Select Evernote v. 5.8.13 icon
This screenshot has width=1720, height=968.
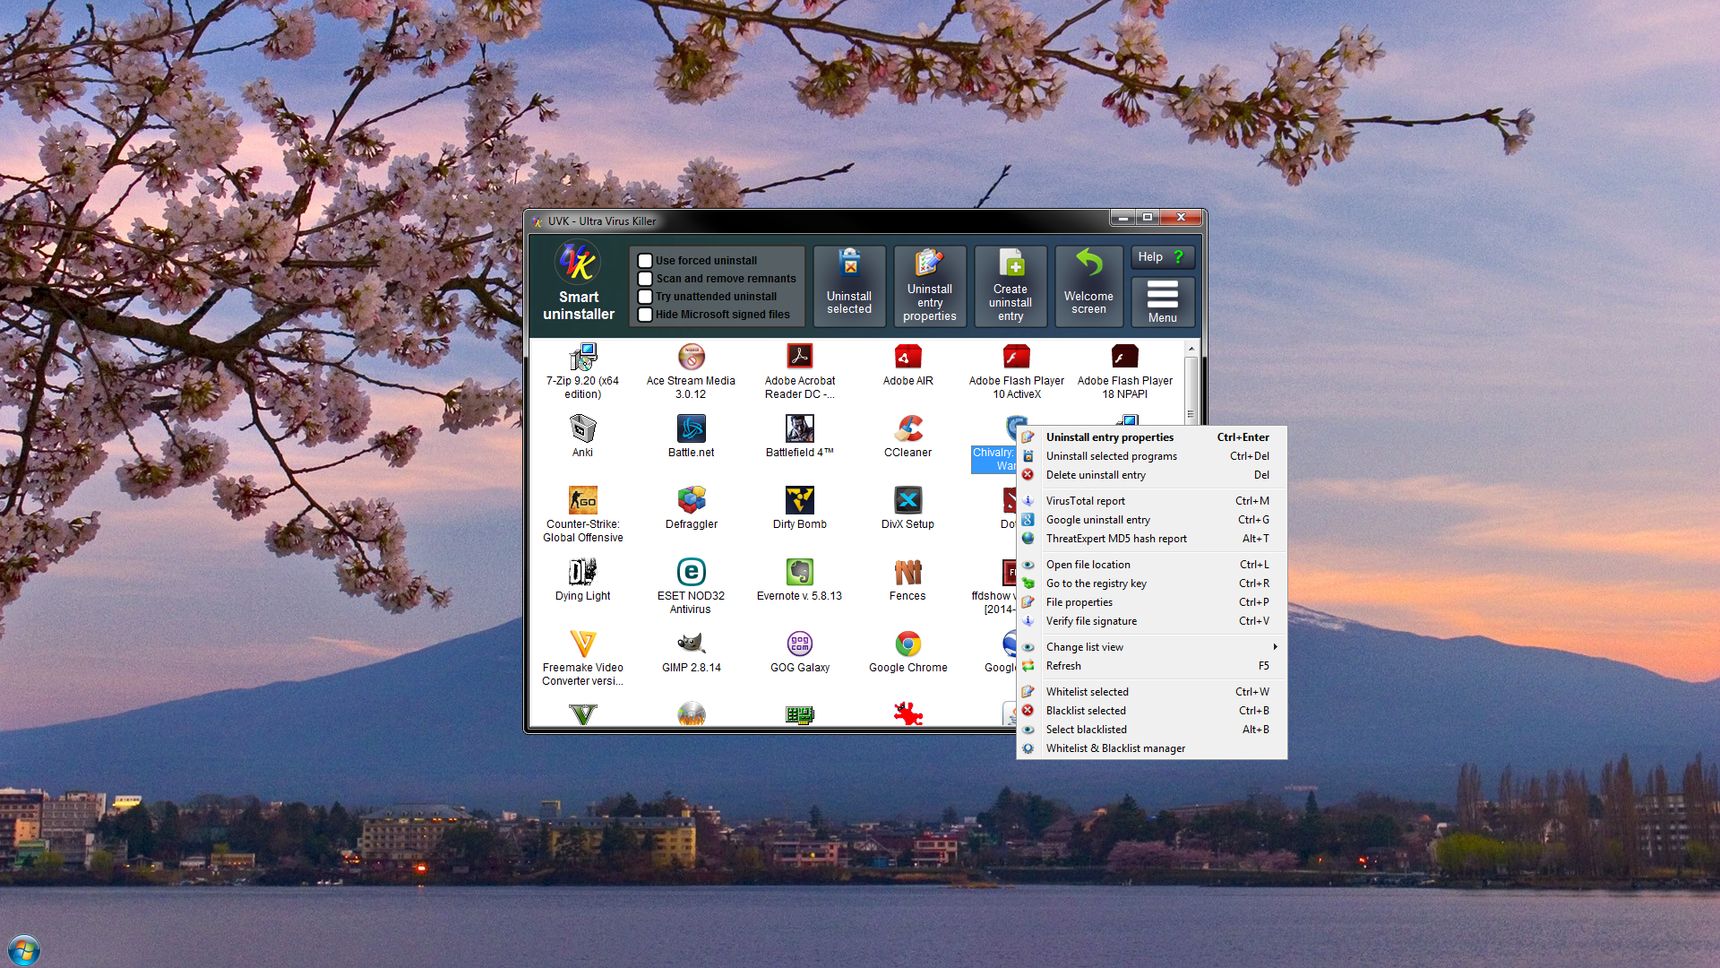tap(800, 572)
